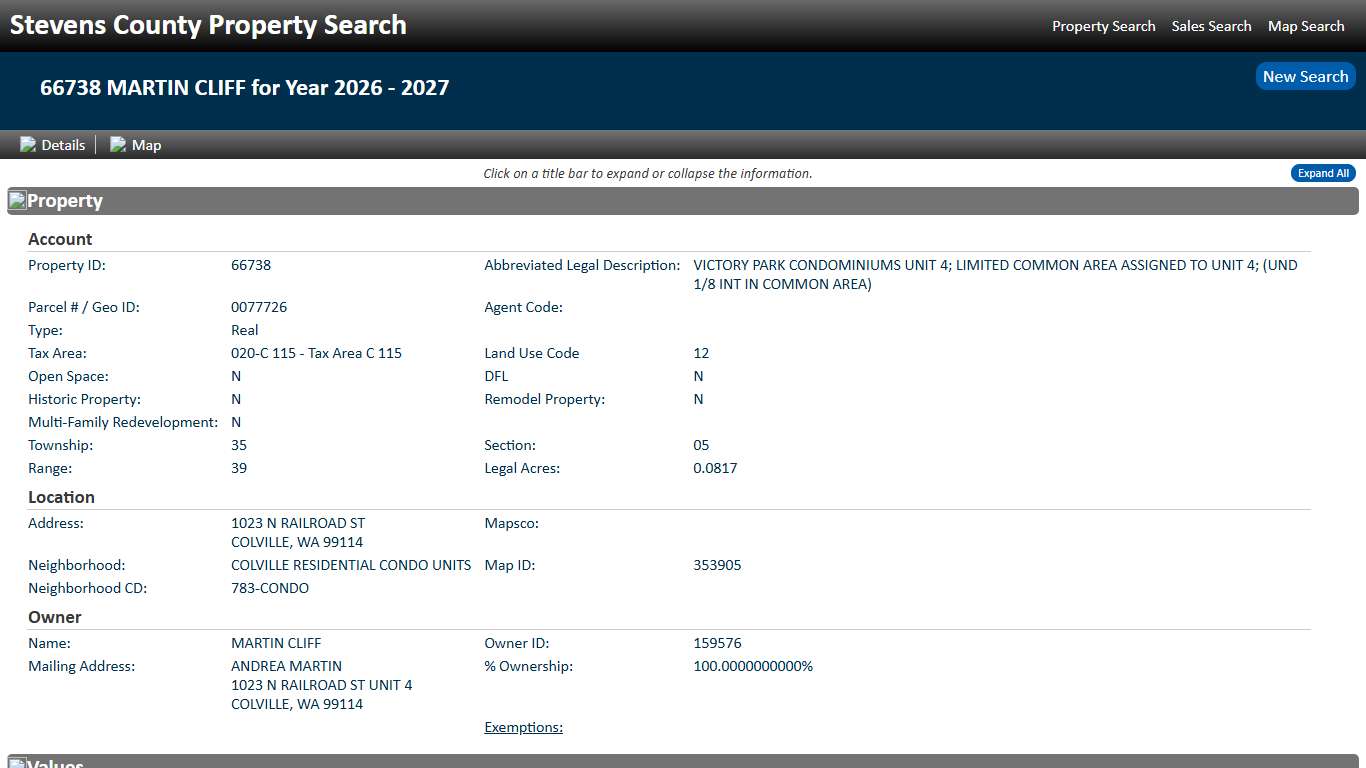Click the MARTIN CLIFF owner name
The height and width of the screenshot is (768, 1366).
click(x=276, y=643)
